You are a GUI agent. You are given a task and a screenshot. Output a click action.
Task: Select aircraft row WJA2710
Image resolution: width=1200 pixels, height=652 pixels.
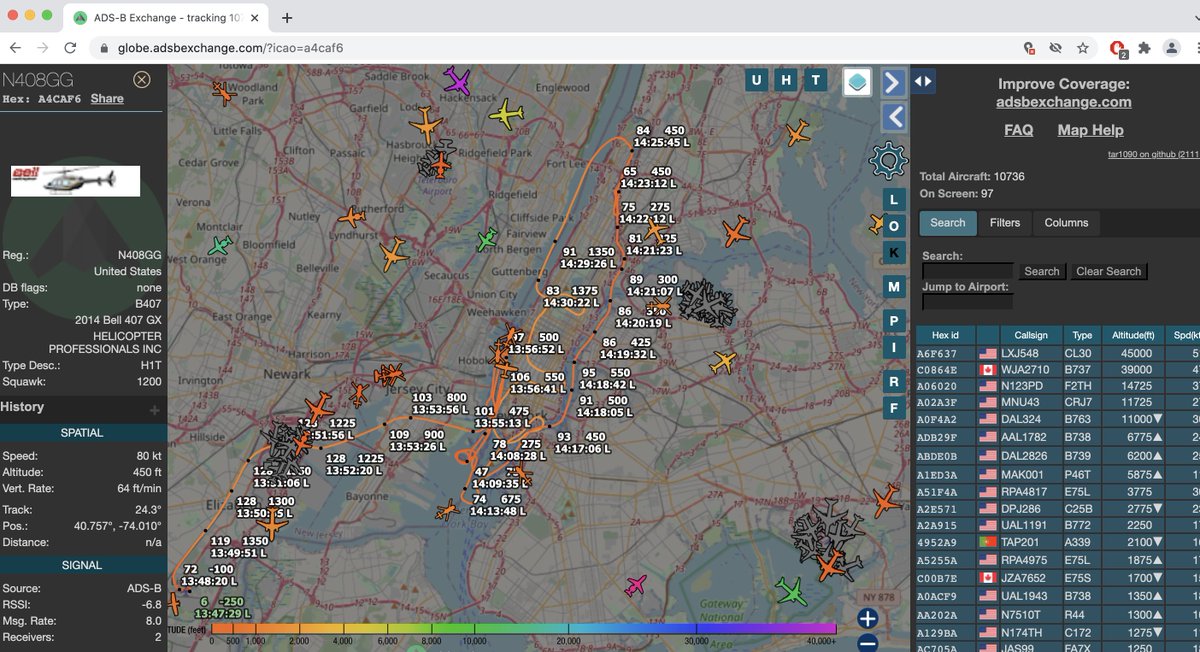pos(1058,370)
